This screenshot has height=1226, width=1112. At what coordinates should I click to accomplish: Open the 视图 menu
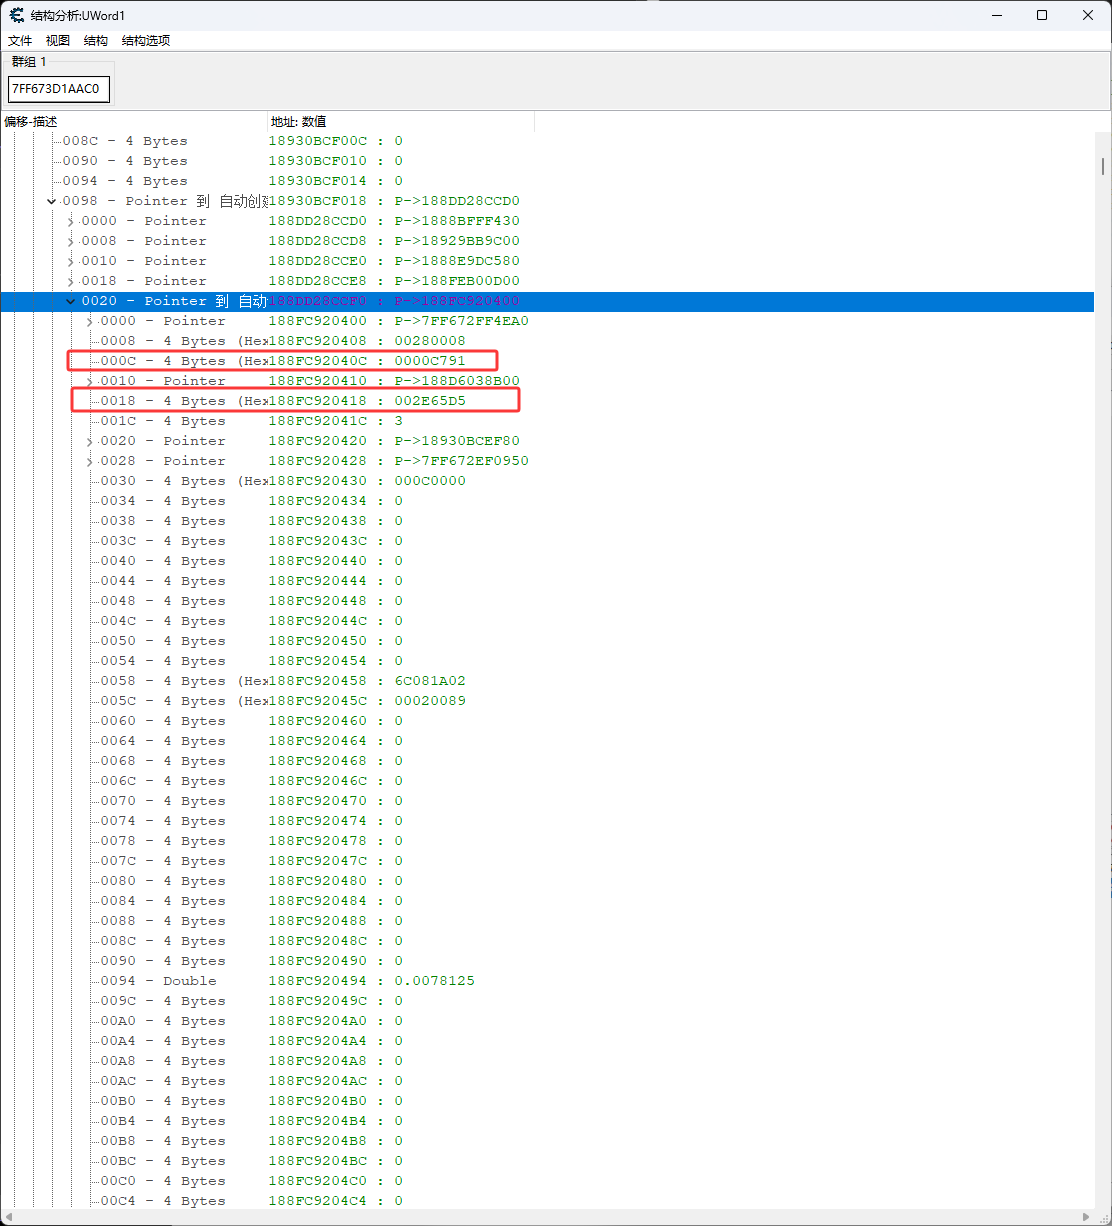click(58, 41)
